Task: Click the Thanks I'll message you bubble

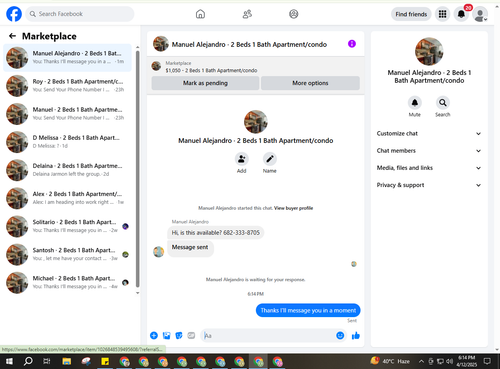Action: 308,310
